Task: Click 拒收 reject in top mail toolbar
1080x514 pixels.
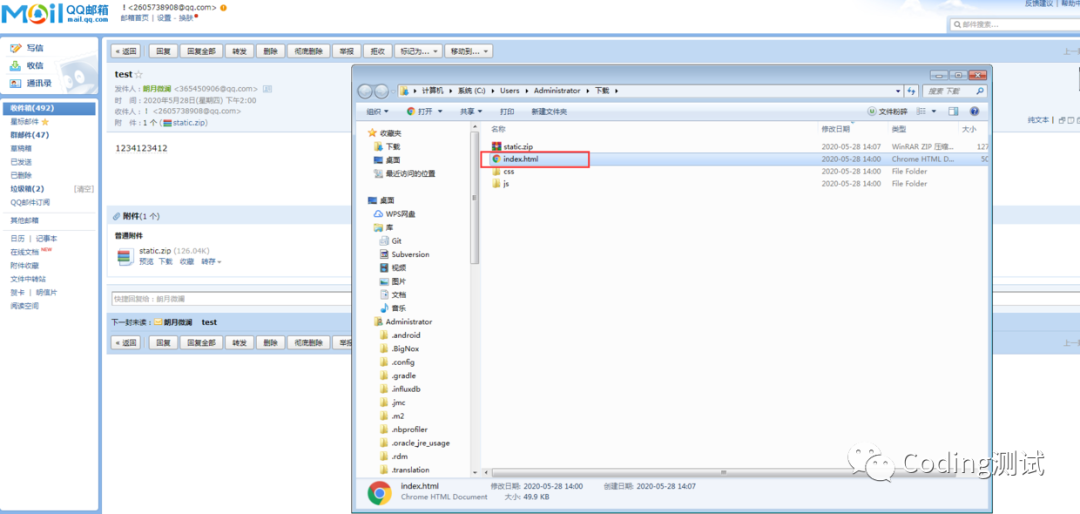Action: pos(378,51)
